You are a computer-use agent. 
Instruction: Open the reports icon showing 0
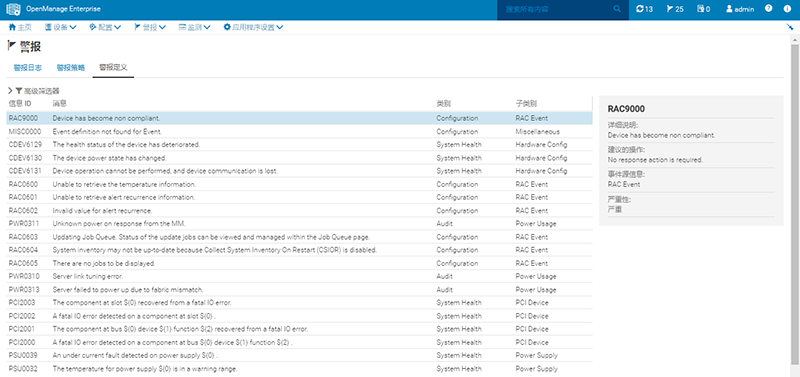(704, 9)
